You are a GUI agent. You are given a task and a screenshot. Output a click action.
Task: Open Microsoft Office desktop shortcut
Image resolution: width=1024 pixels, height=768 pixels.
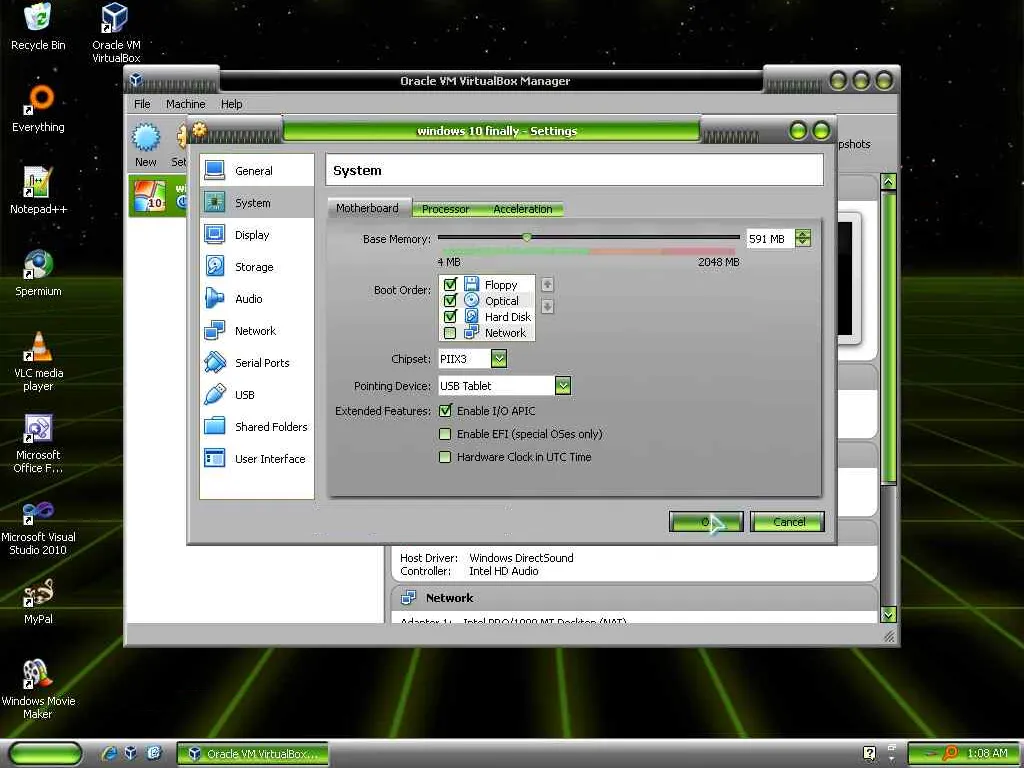38,443
